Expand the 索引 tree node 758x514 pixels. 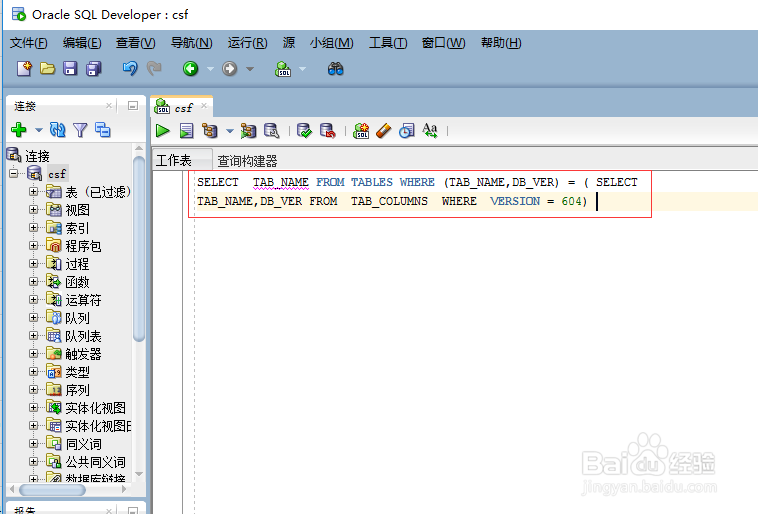33,227
